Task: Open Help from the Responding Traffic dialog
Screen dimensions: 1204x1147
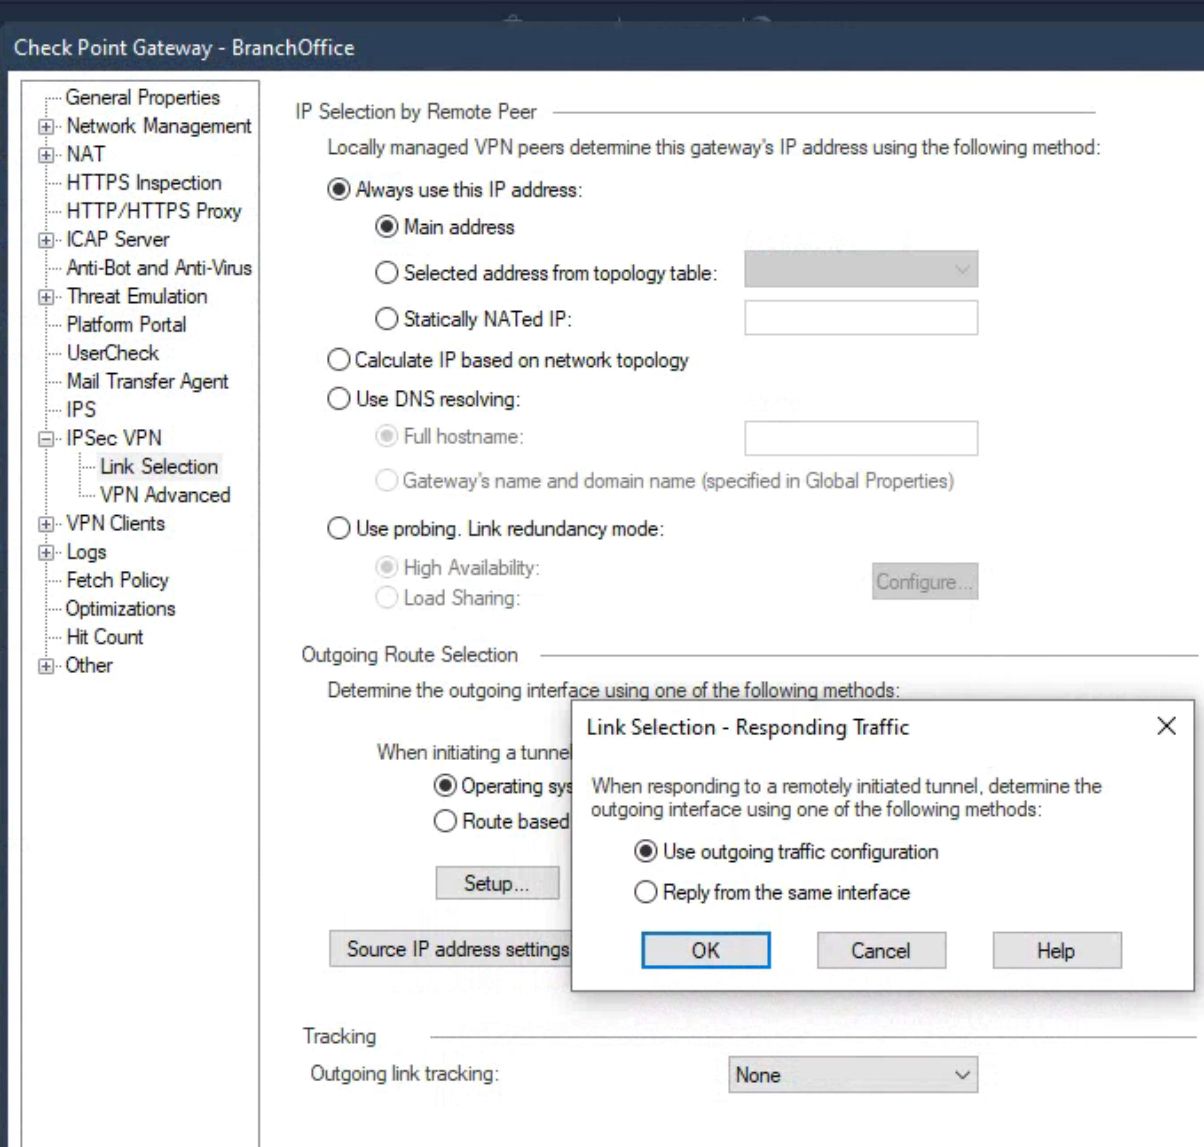Action: pos(1056,950)
